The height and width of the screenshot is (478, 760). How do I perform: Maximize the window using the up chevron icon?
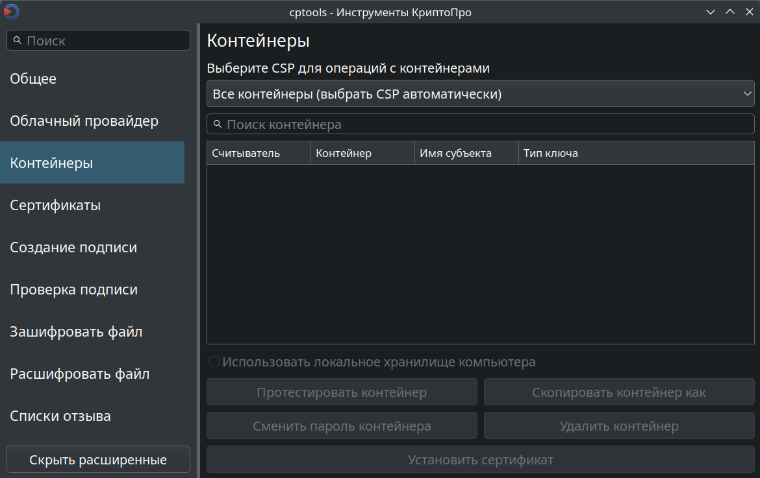(730, 12)
